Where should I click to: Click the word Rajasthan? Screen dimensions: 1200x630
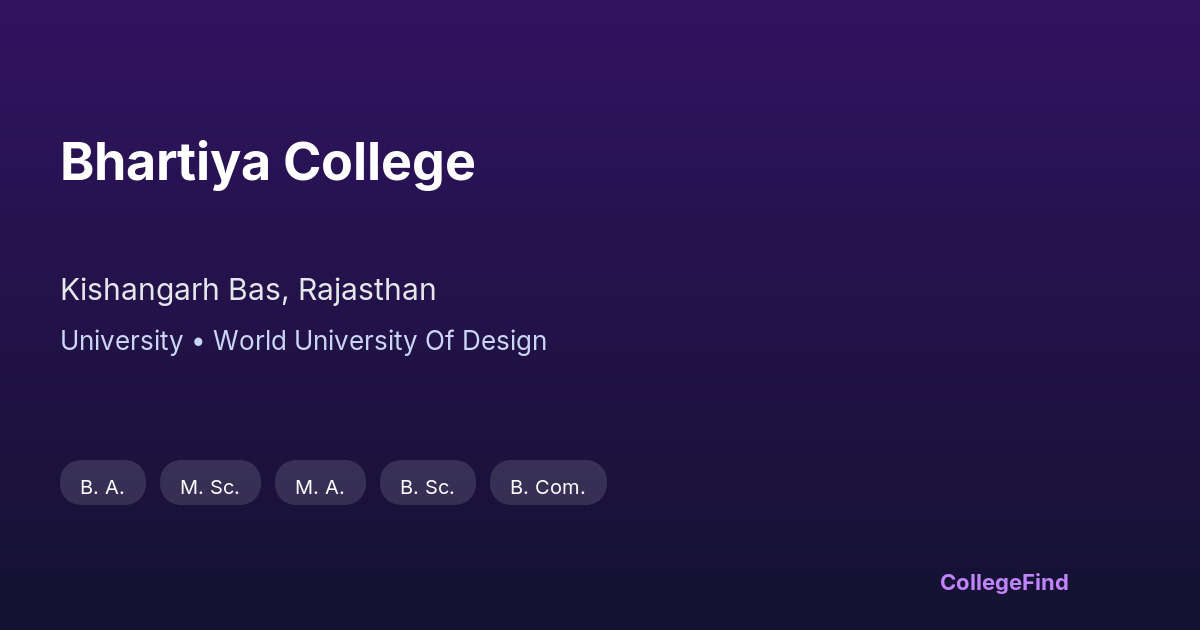[367, 290]
